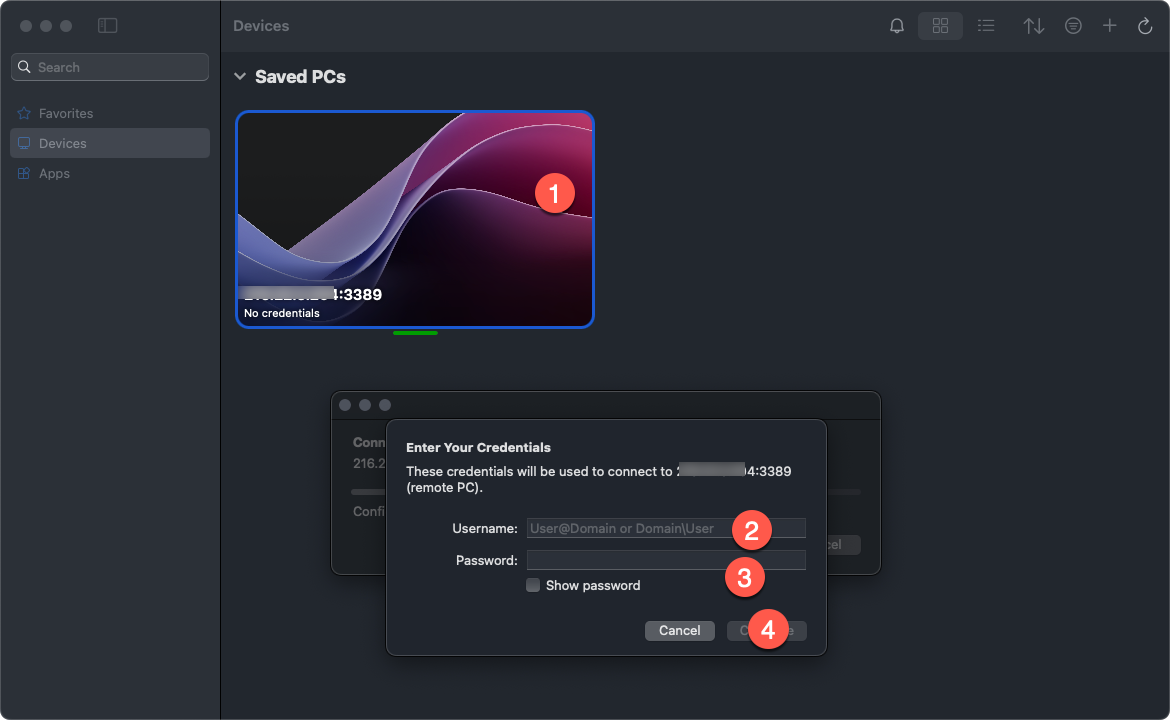The width and height of the screenshot is (1170, 720).
Task: Click Continue in the credentials dialog
Action: [766, 630]
